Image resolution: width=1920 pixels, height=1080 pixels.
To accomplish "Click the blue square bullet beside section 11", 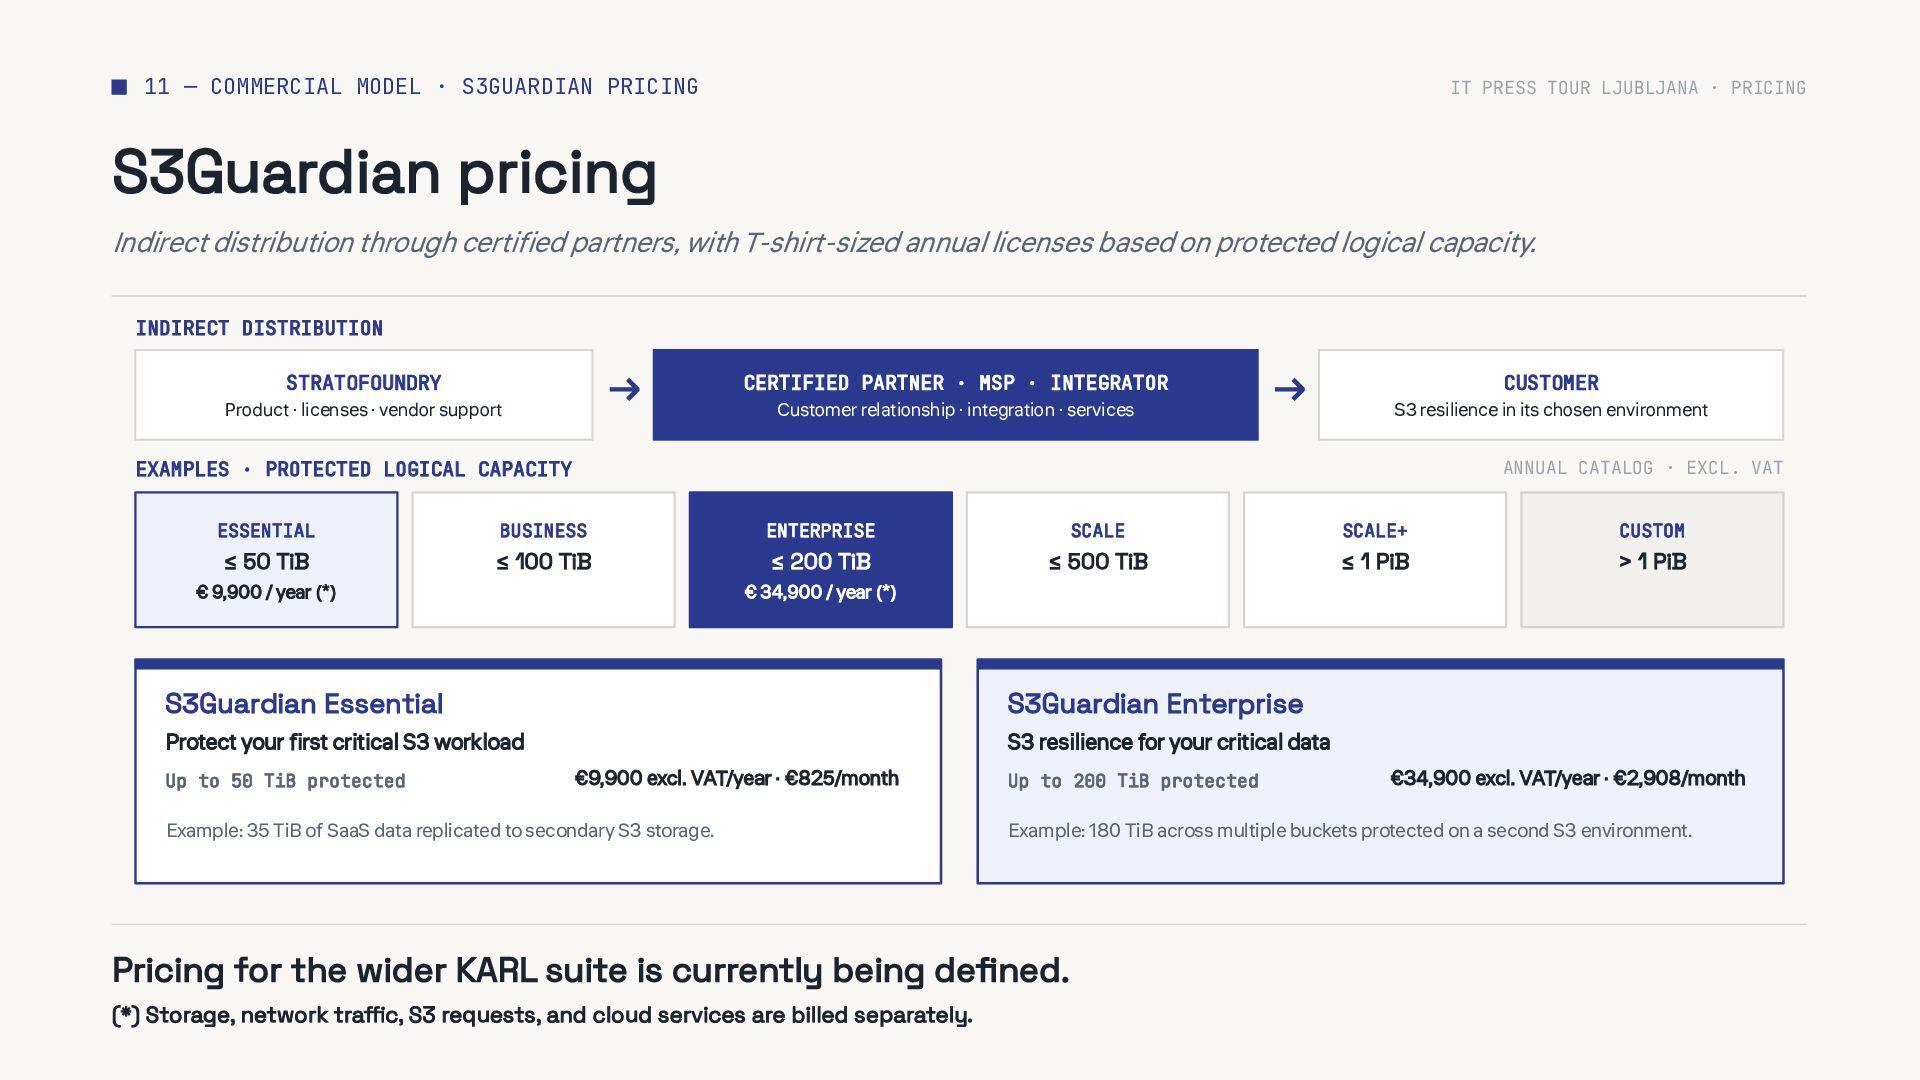I will click(x=119, y=87).
